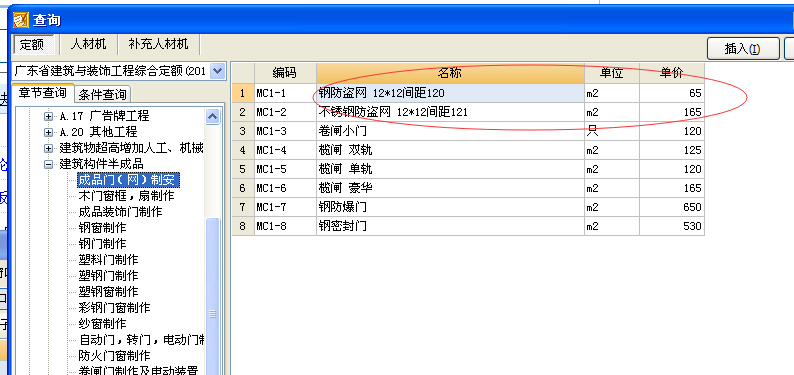Open the 补充人材机 tab

(158, 44)
